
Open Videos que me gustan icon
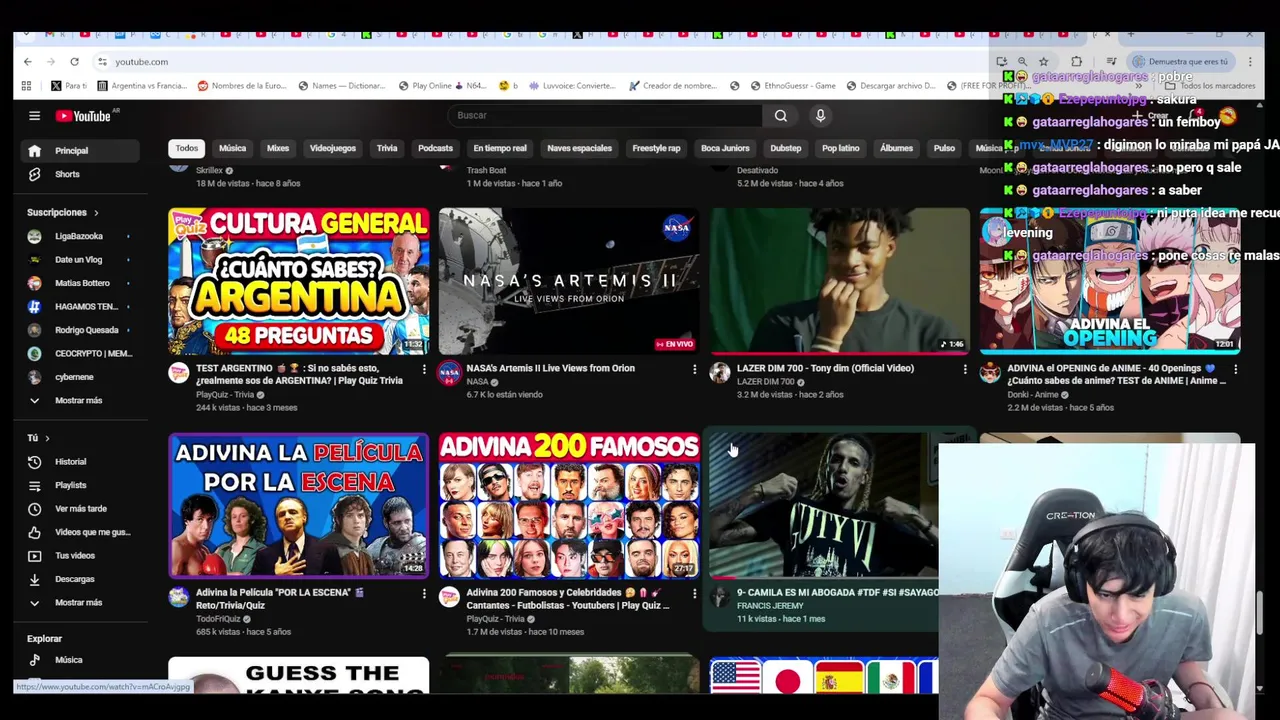click(x=34, y=533)
